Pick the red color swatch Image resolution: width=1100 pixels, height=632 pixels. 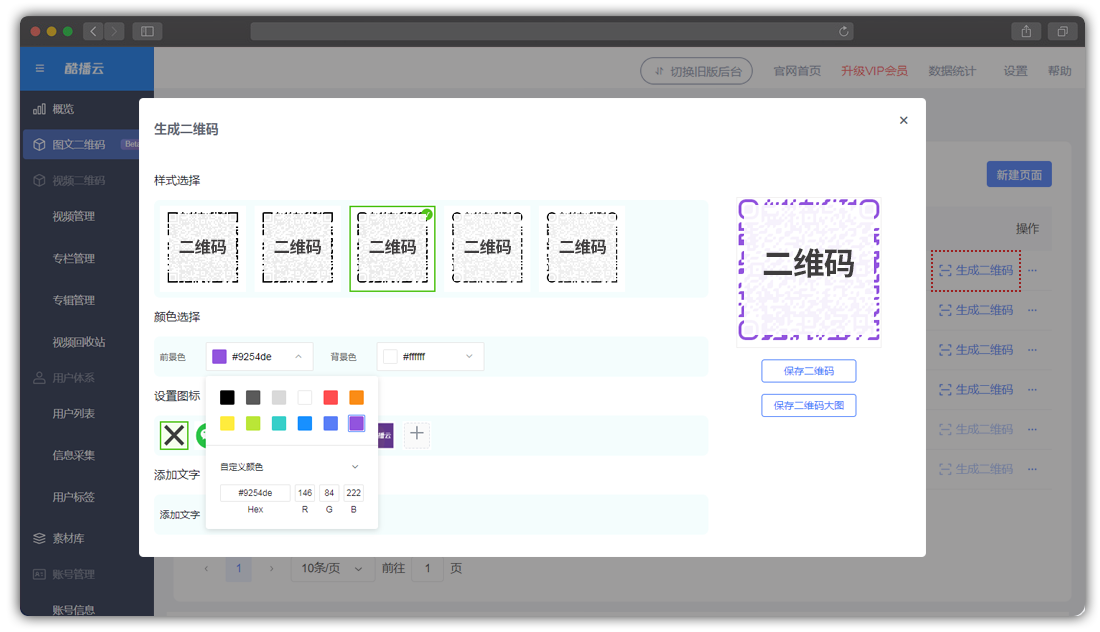click(x=330, y=398)
